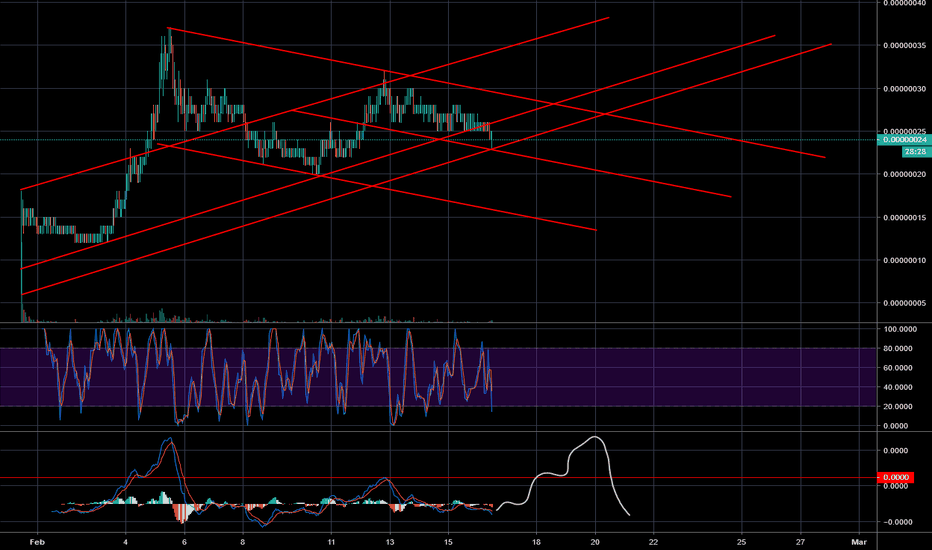Click the 40.0000 stochastic scale label
932x550 pixels.
(x=900, y=387)
